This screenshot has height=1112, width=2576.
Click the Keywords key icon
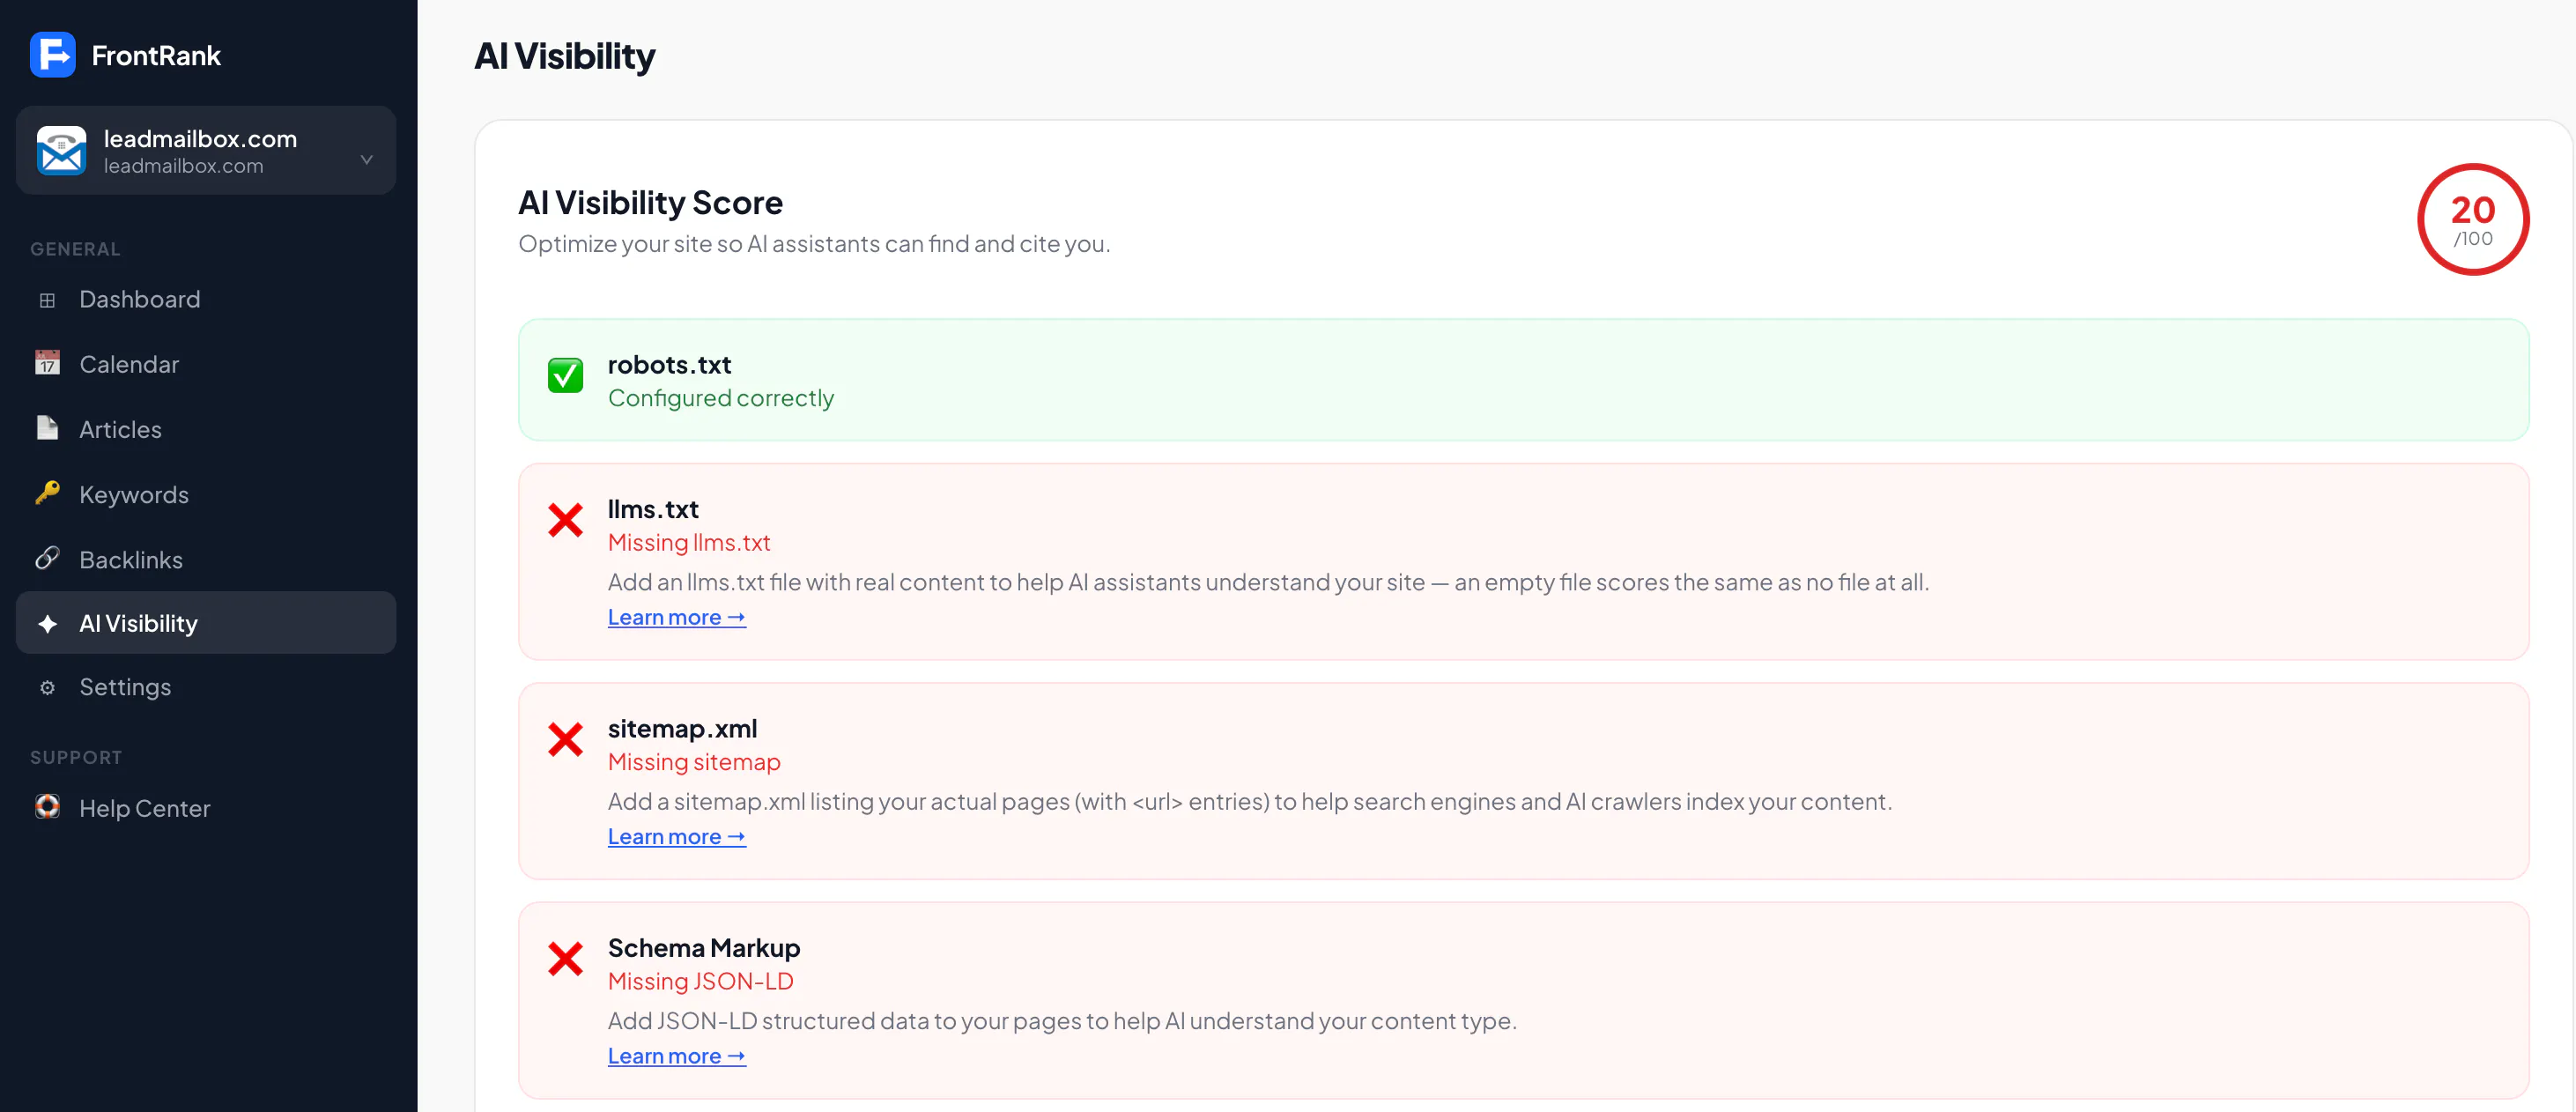point(47,493)
